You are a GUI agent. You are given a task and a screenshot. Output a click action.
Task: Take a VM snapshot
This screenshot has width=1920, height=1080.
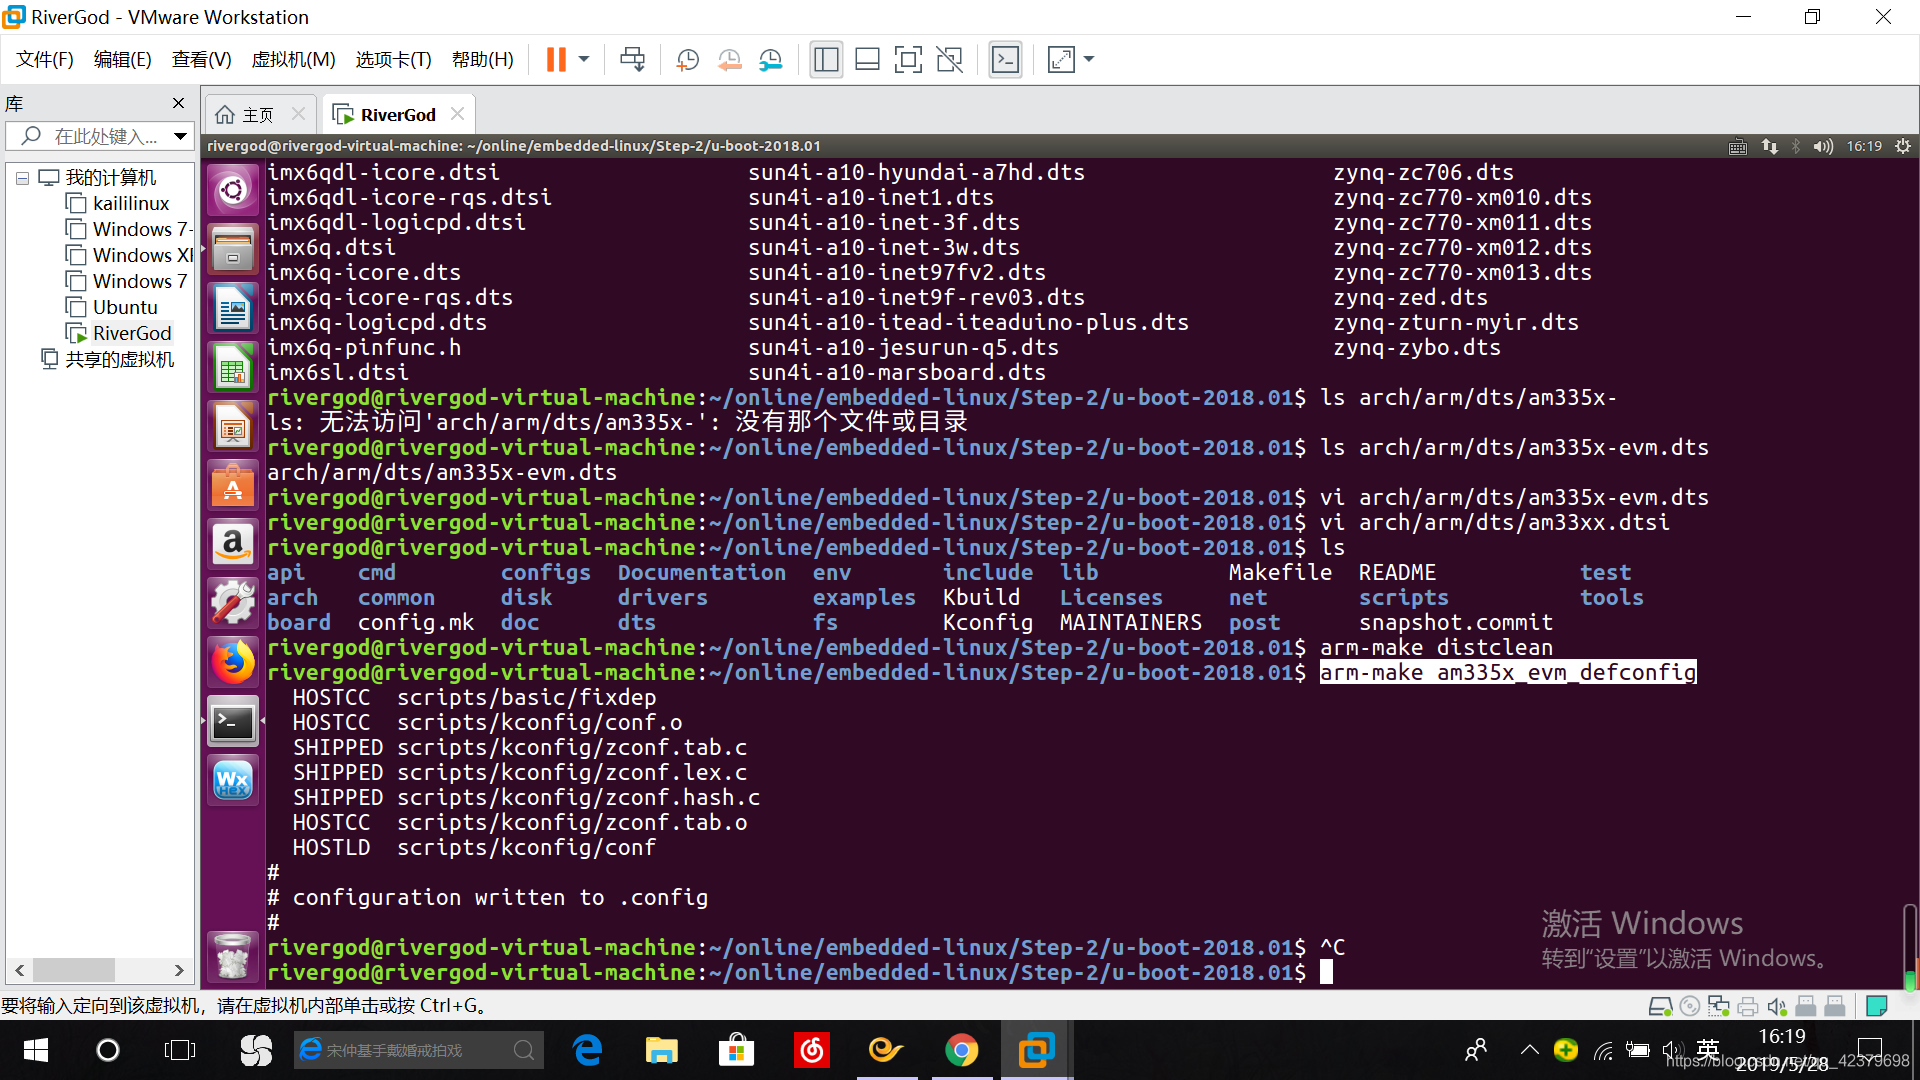point(687,60)
